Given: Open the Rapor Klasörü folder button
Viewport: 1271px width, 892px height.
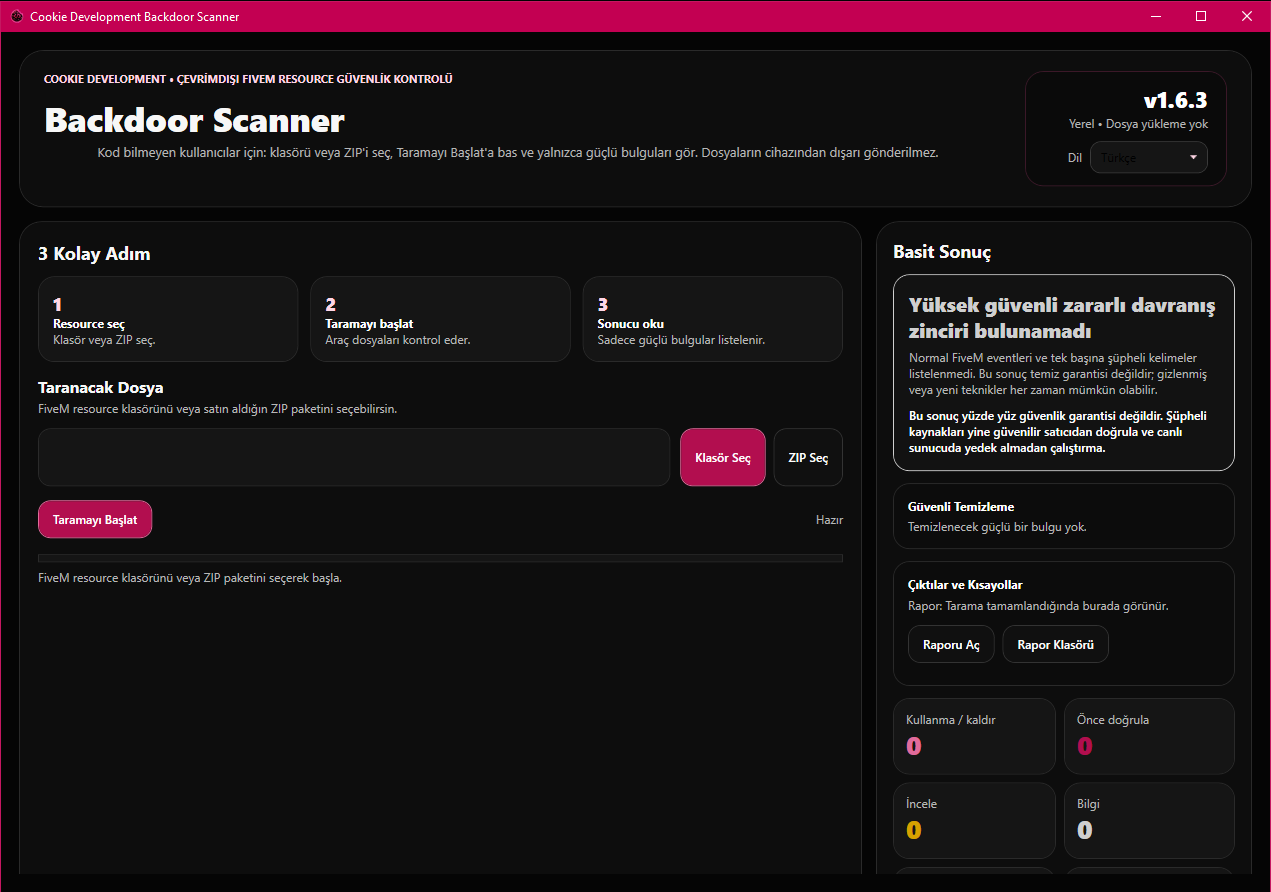Looking at the screenshot, I should (1055, 644).
